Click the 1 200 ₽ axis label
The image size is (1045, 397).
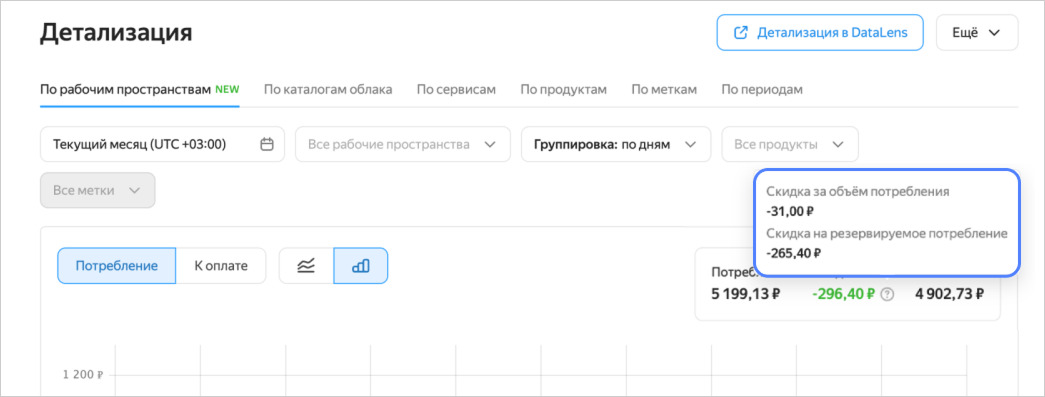[x=83, y=375]
